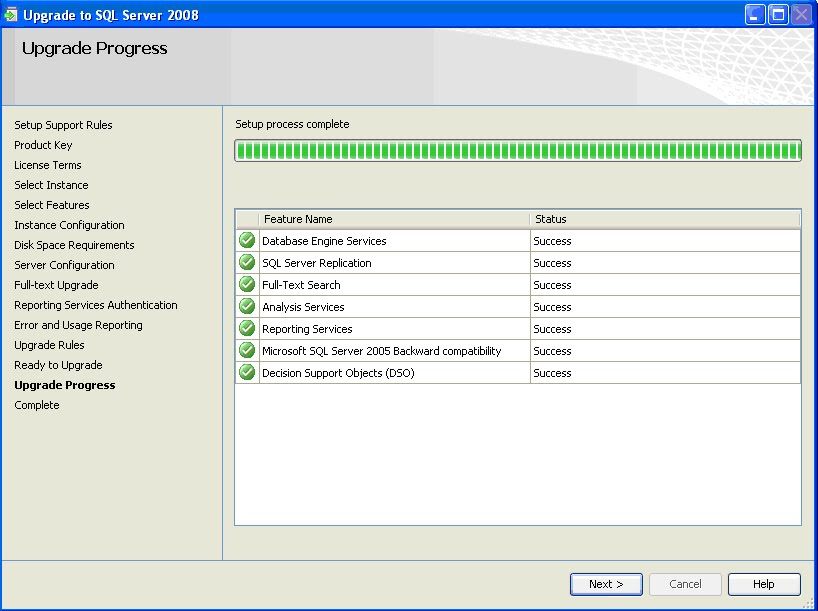Click success icon beside SQL Server 2005 Backward compatibility

[246, 350]
